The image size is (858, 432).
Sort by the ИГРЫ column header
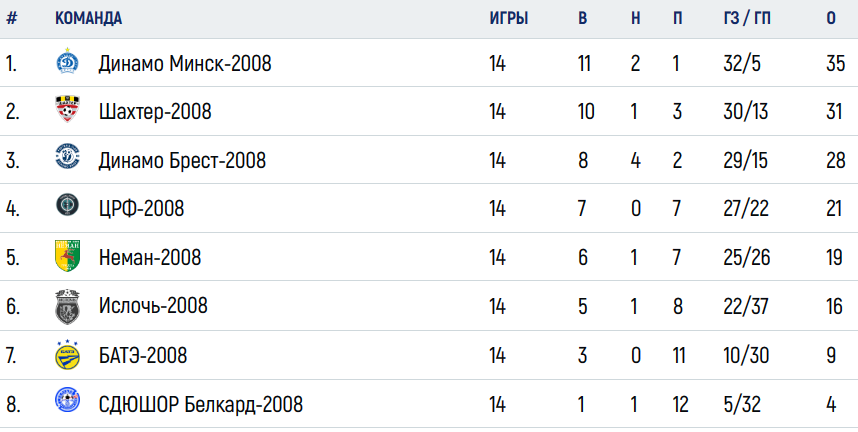508,18
